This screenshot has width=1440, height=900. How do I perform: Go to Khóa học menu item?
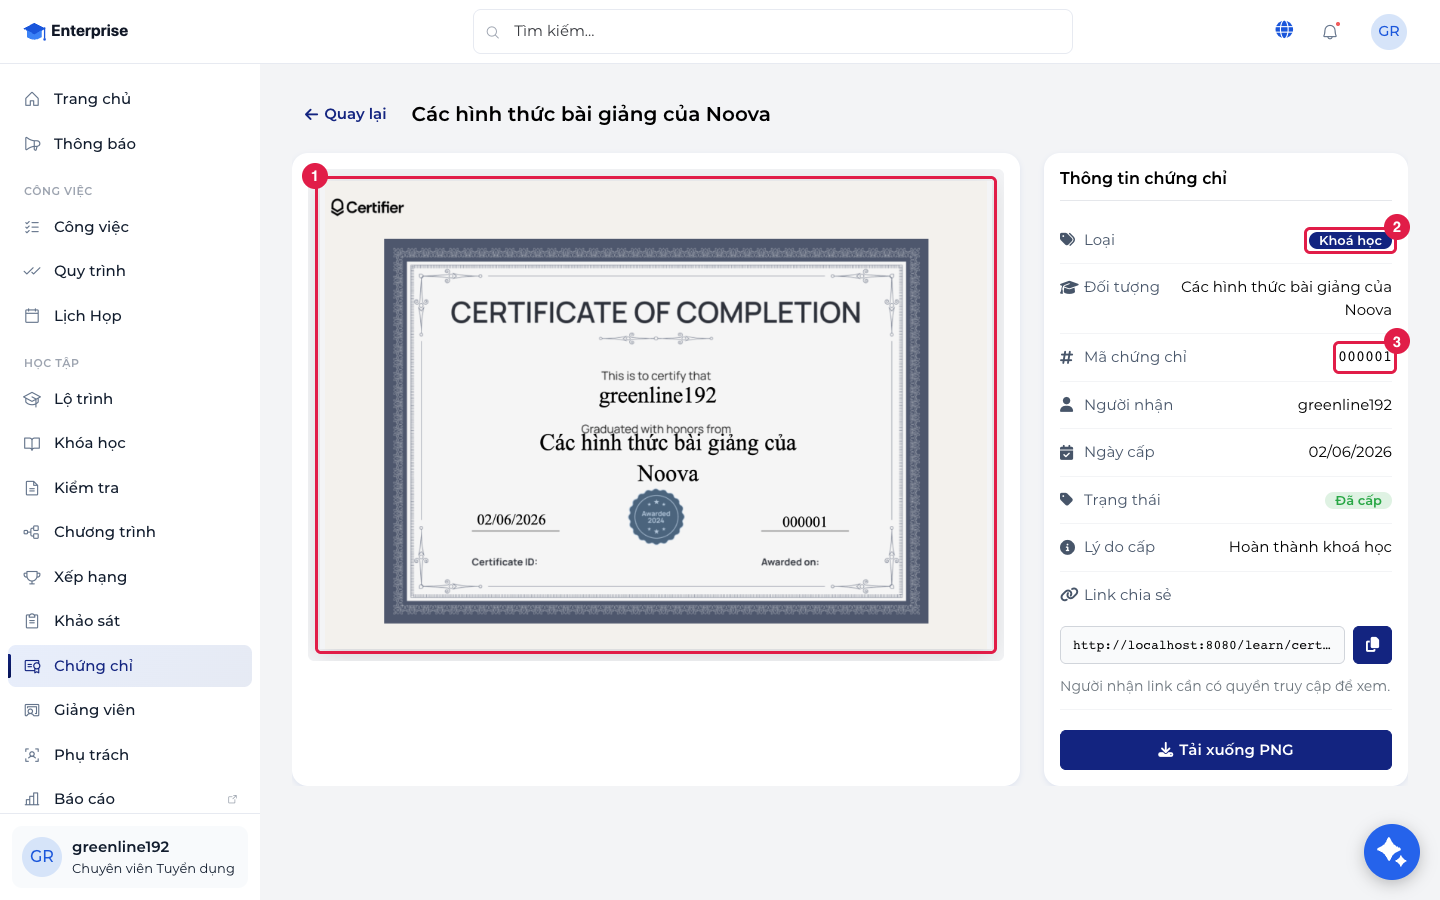[x=130, y=443]
